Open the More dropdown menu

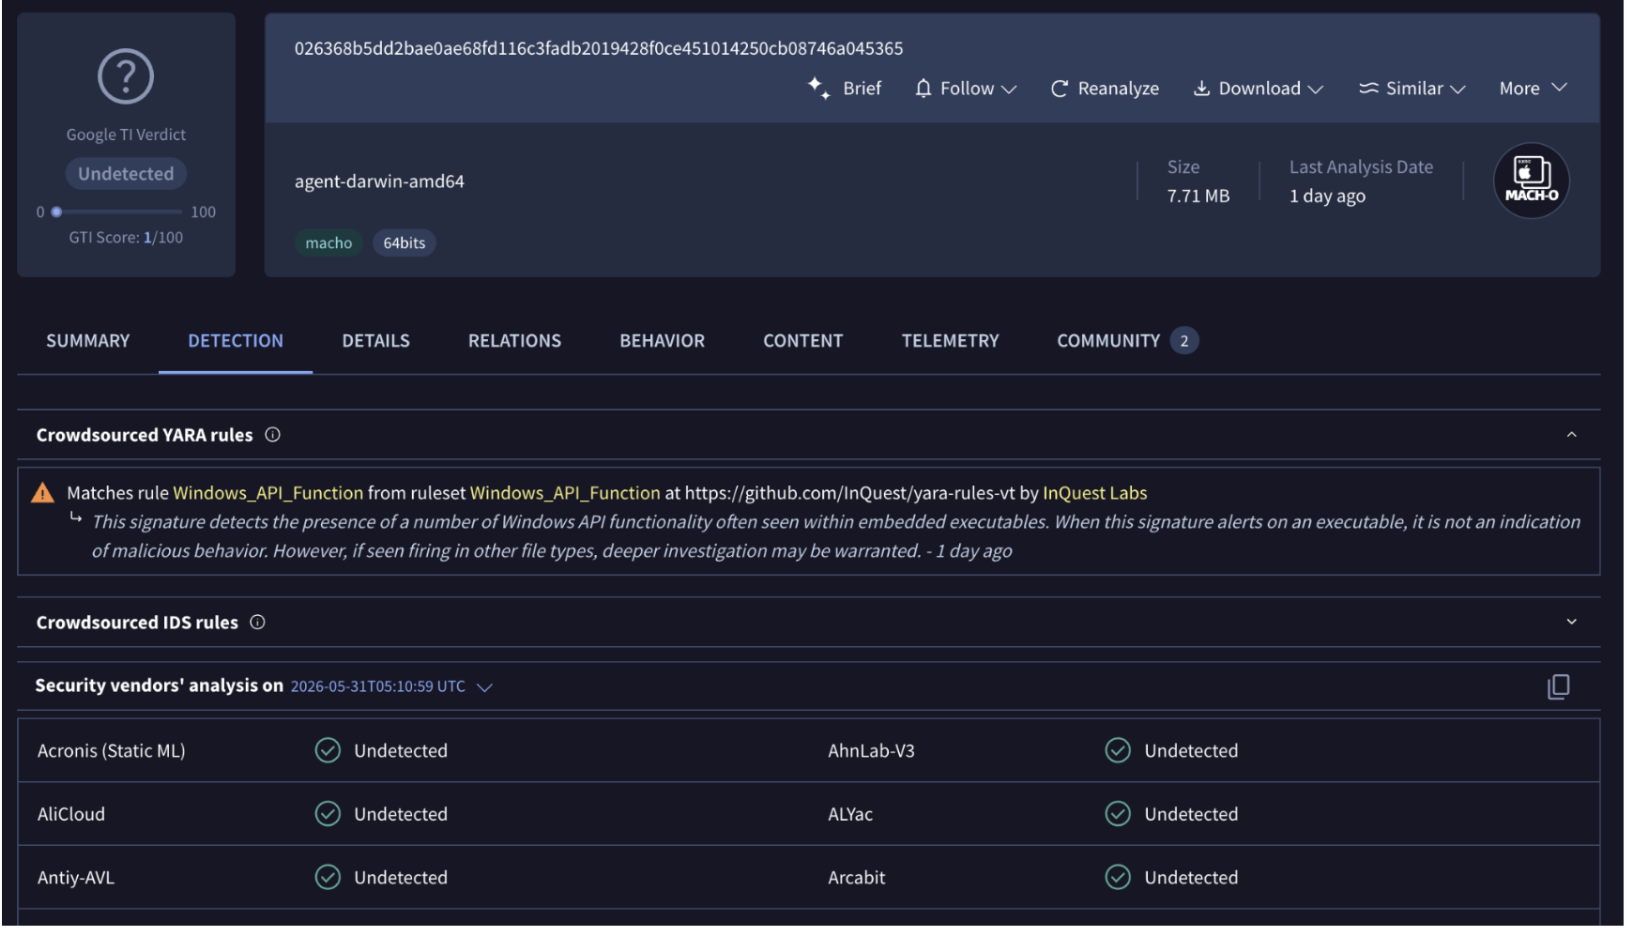point(1533,88)
